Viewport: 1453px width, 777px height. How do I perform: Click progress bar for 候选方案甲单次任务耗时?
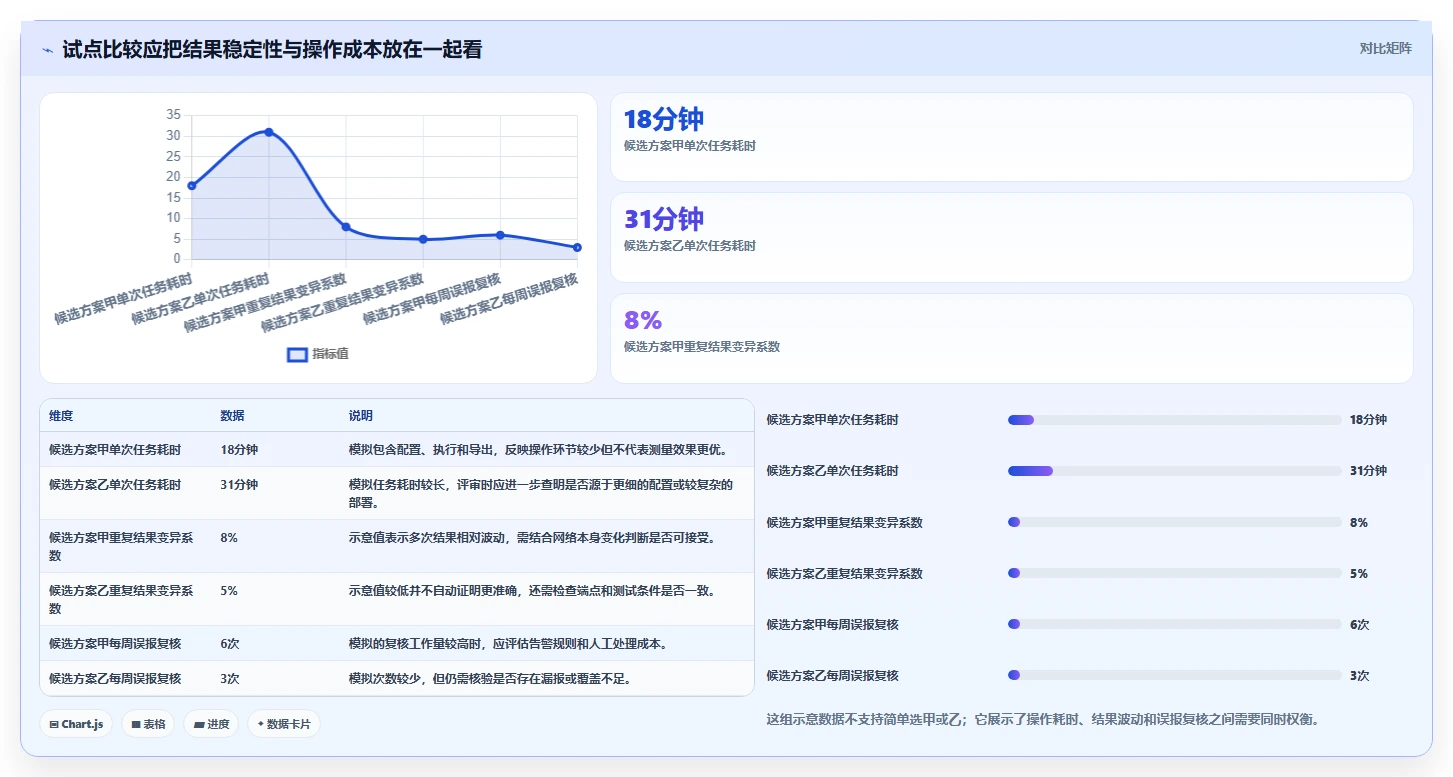tap(1174, 420)
